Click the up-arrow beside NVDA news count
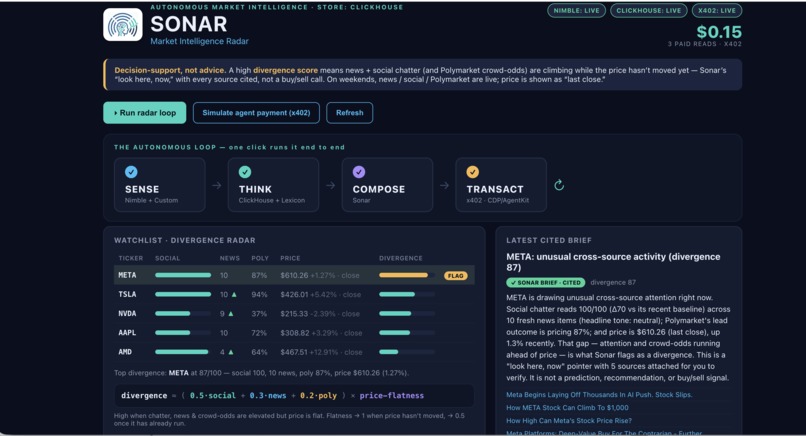 pos(231,314)
